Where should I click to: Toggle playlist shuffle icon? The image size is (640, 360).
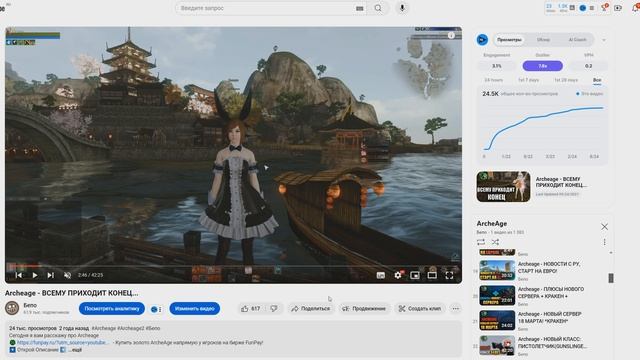pos(495,242)
